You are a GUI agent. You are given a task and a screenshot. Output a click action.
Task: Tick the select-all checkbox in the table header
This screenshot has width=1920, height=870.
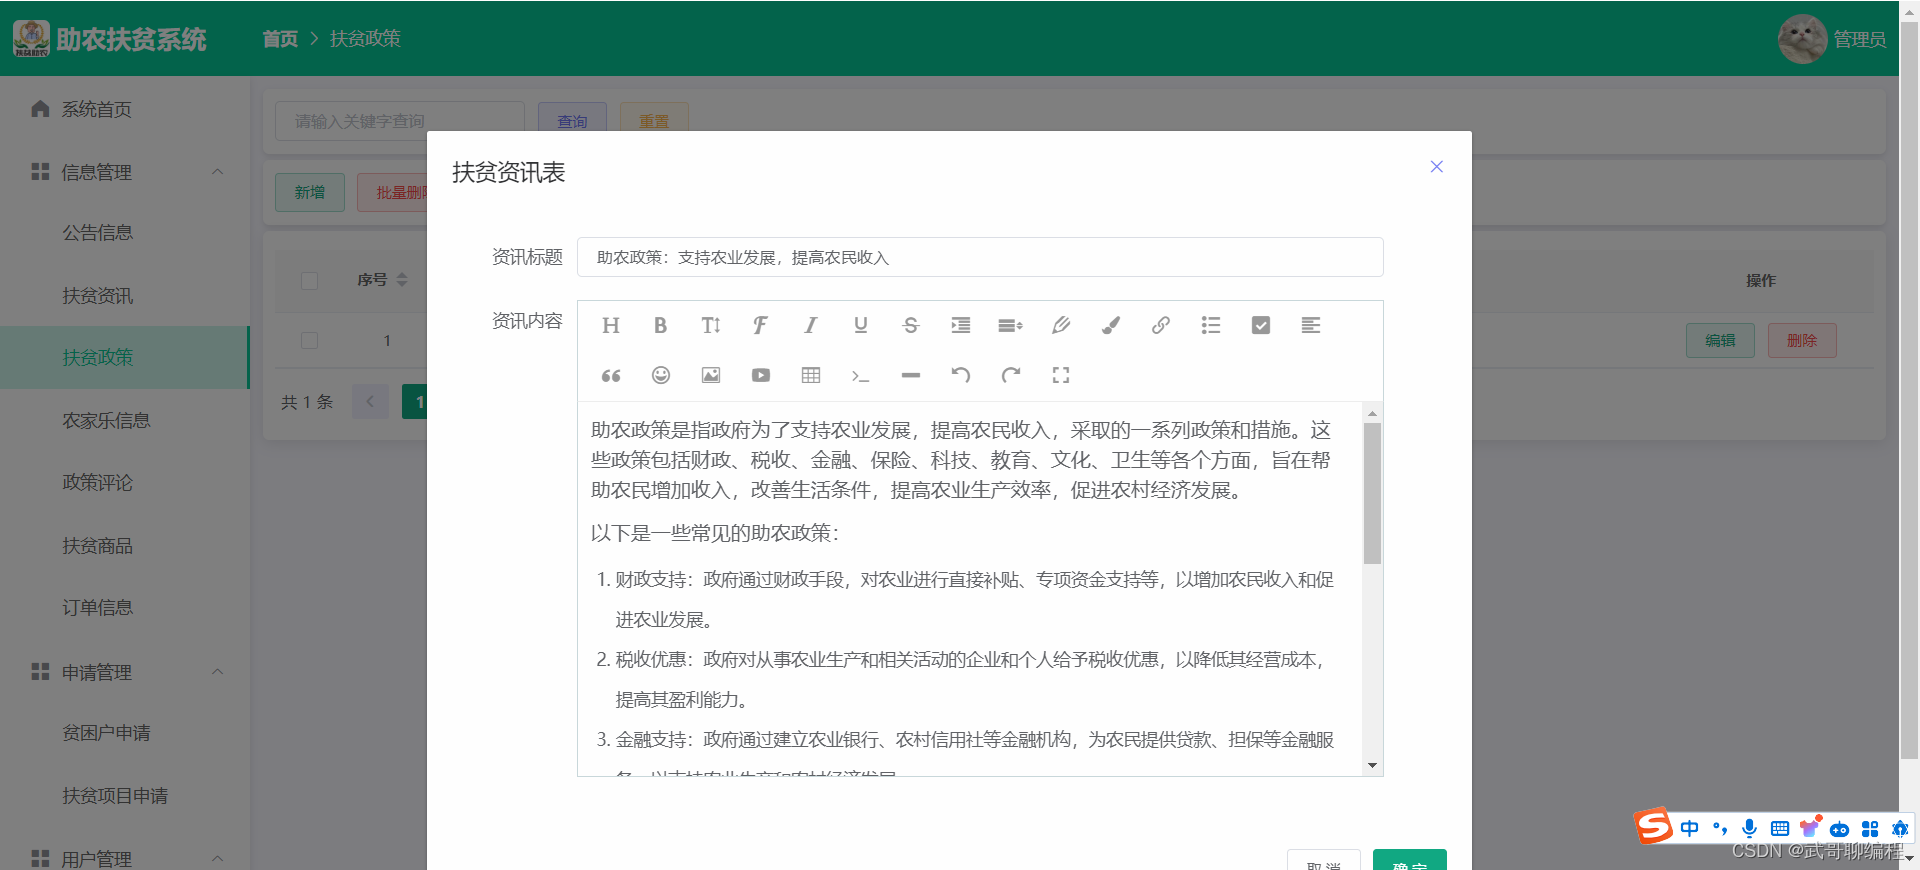(x=309, y=280)
